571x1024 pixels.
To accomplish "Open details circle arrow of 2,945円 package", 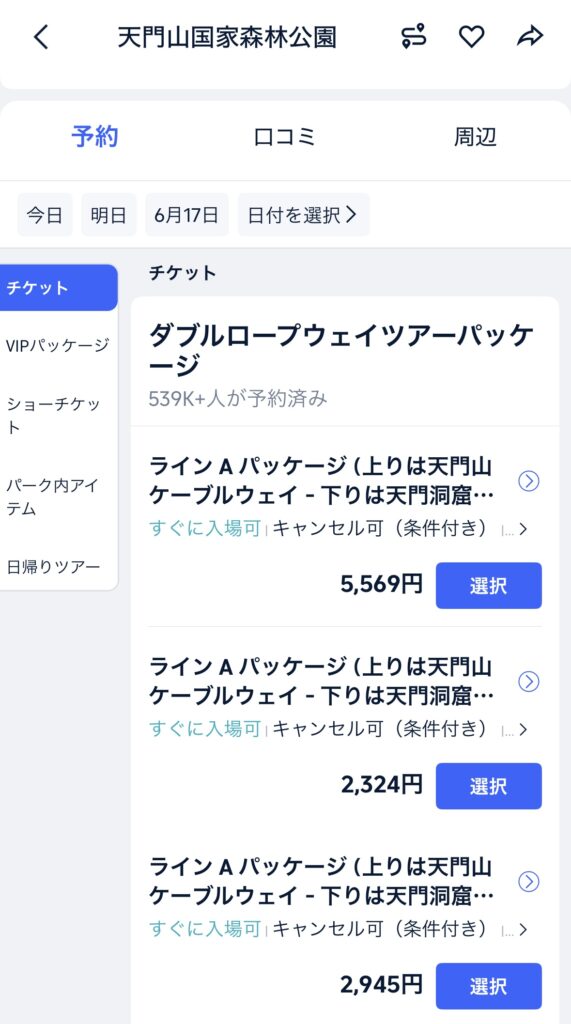I will [528, 882].
